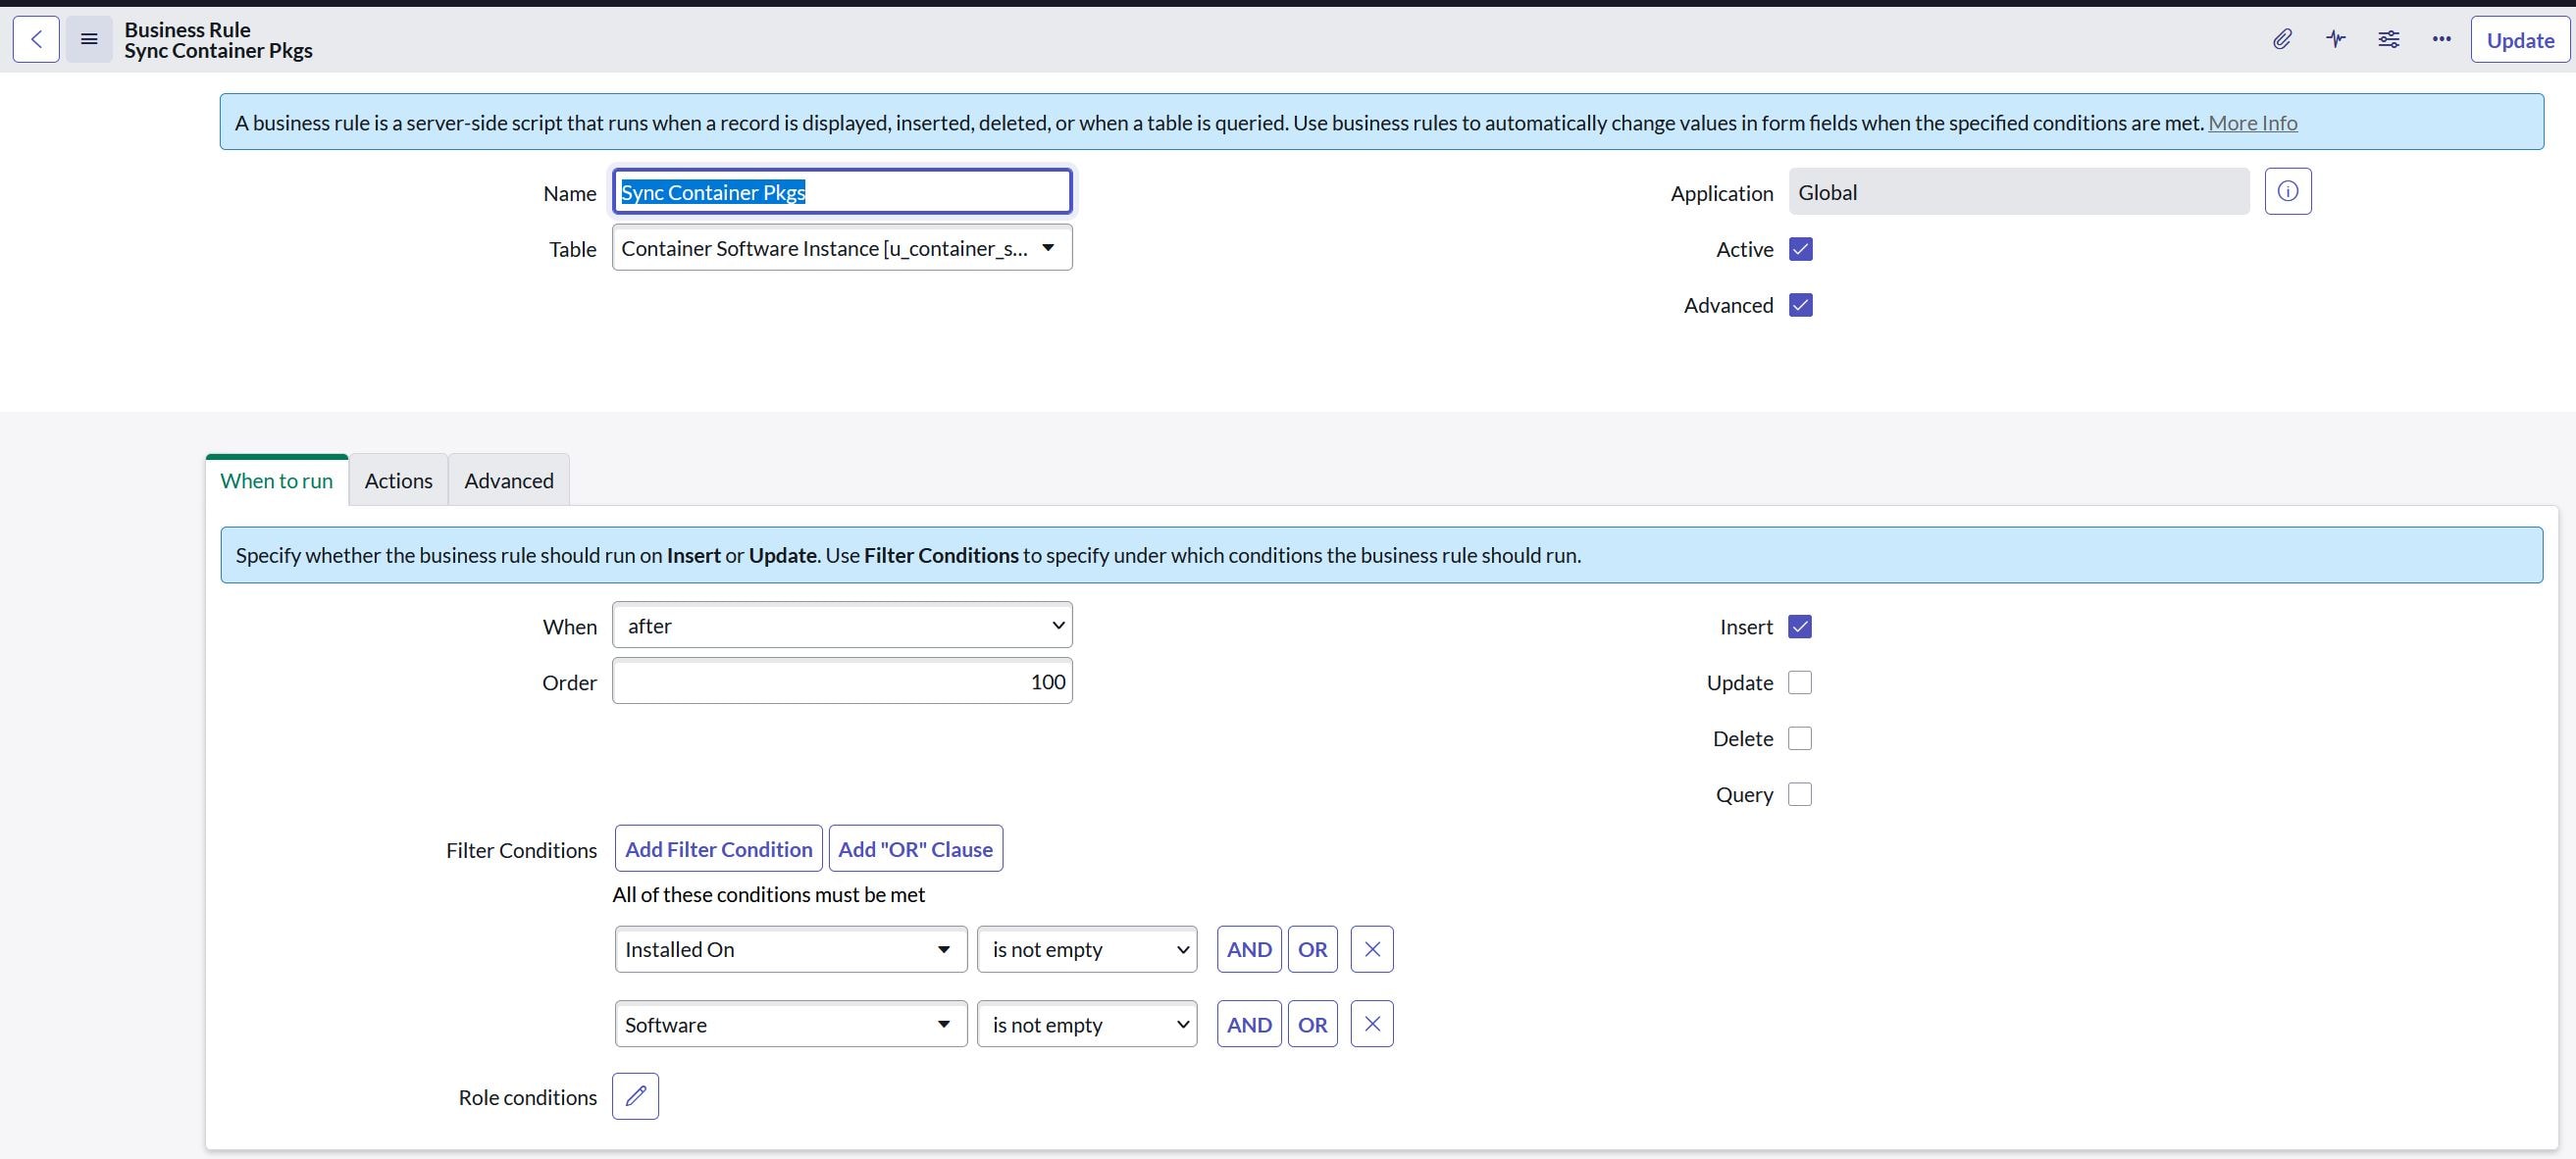Click the info icon beside Application field
2576x1159 pixels.
[x=2288, y=191]
